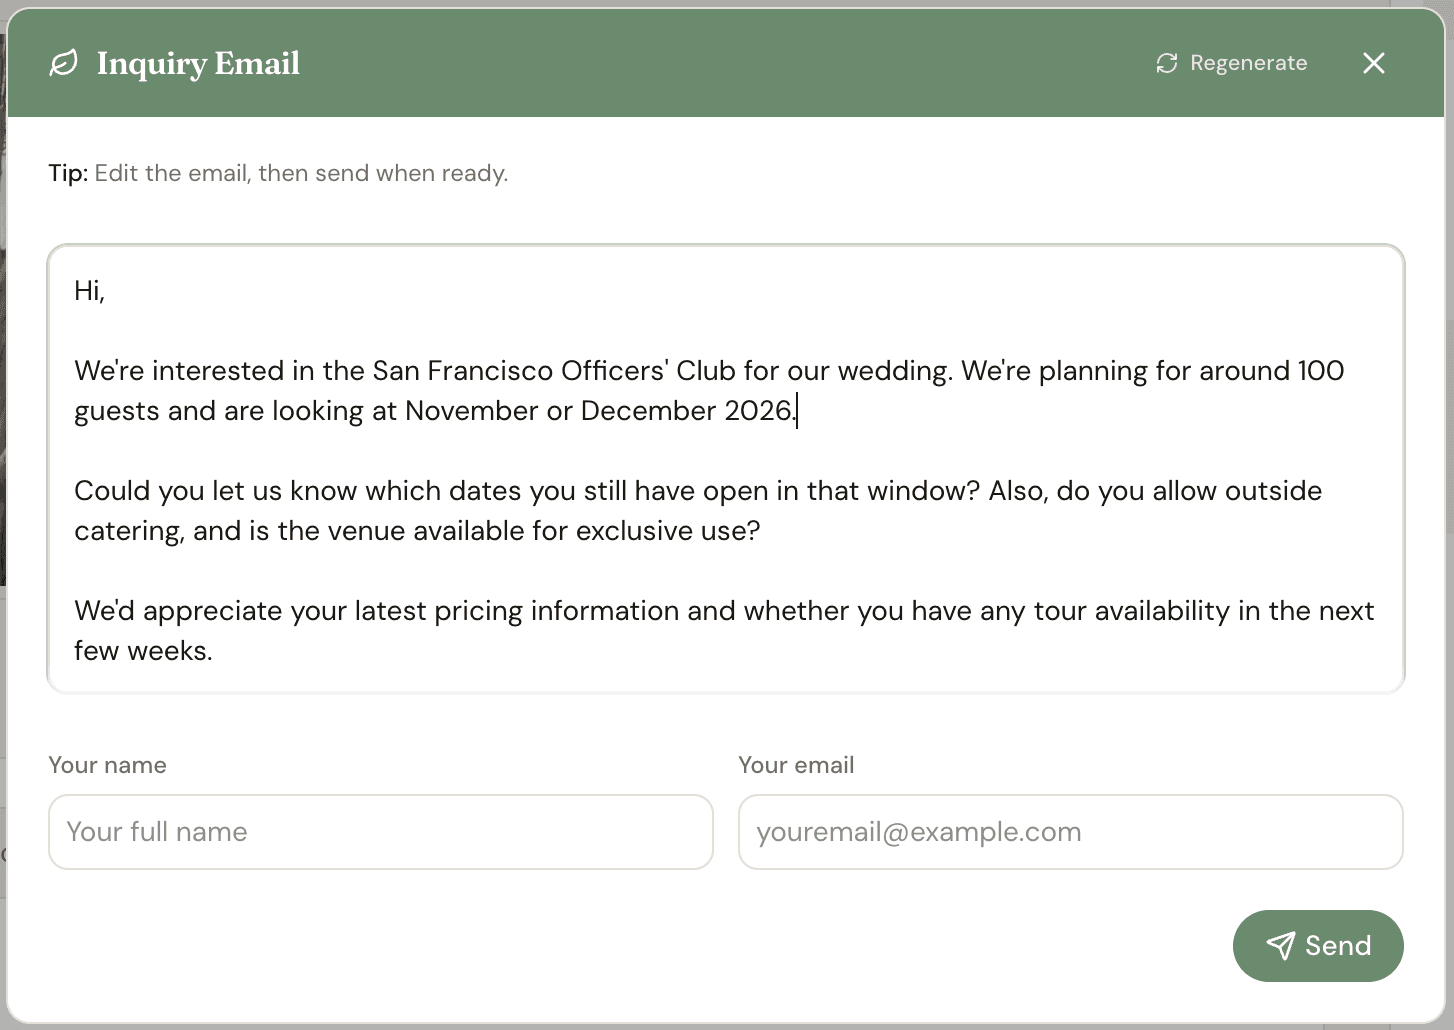Click 'catering, and is the venue available' line

[417, 531]
